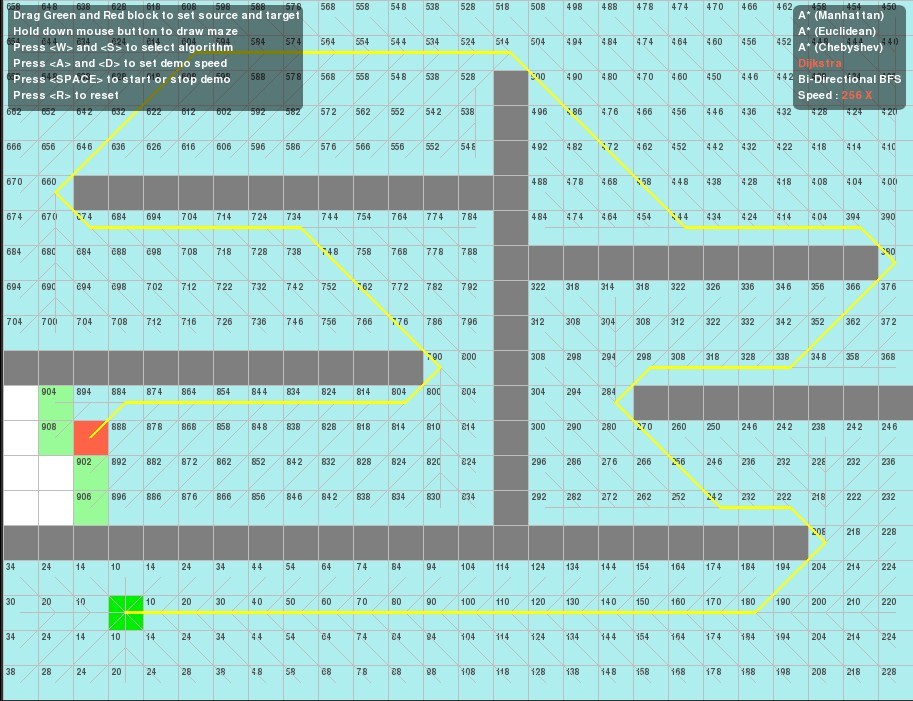Click the grid cell labeled 844
The height and width of the screenshot is (701, 913).
coord(266,403)
